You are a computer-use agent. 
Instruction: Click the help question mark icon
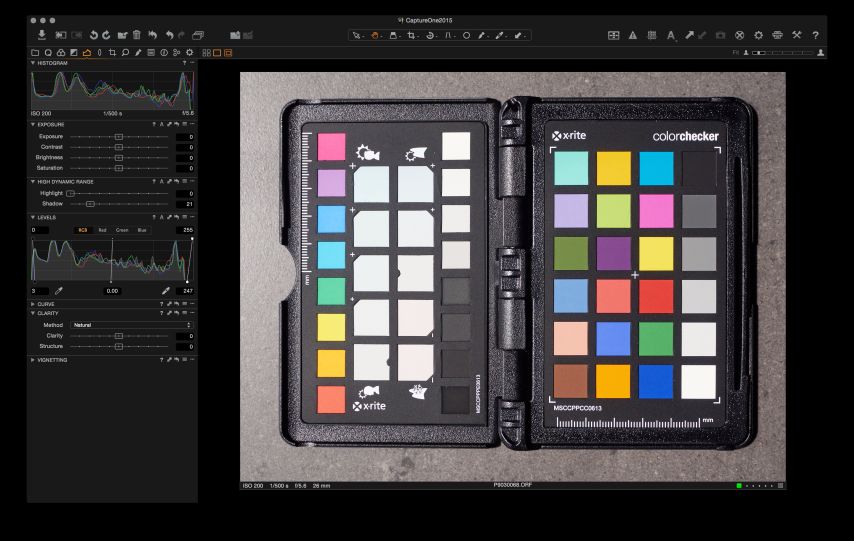tap(815, 35)
